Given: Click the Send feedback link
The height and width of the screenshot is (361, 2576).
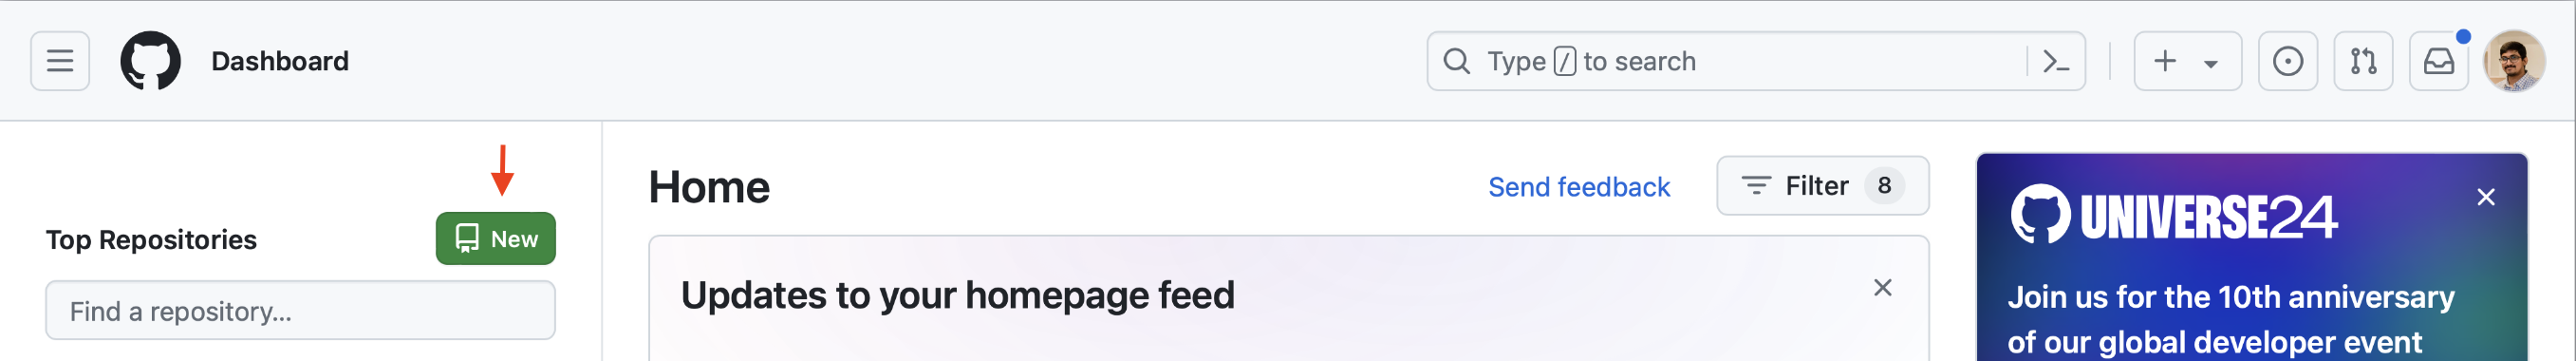Looking at the screenshot, I should (1579, 187).
